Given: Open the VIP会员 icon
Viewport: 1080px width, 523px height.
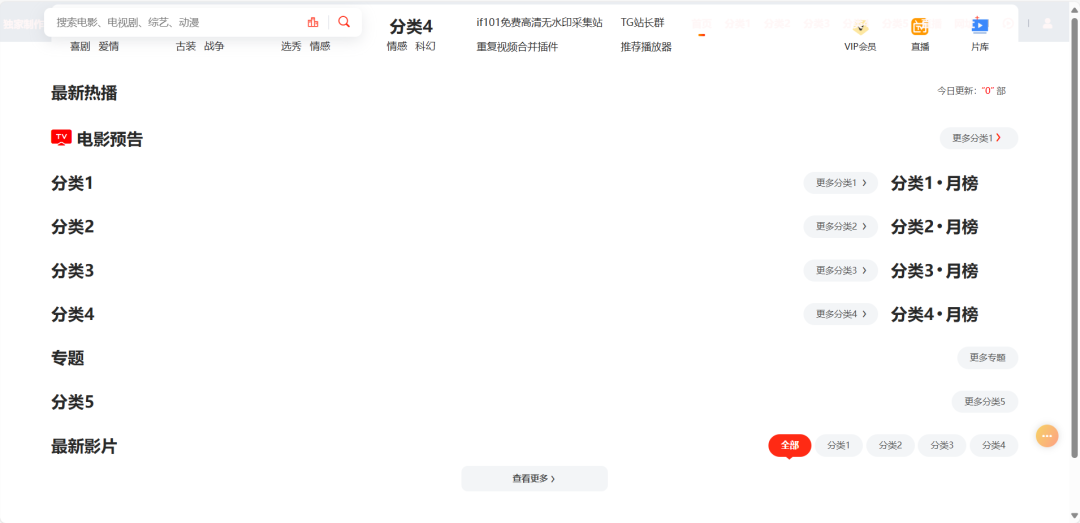Looking at the screenshot, I should 860,27.
